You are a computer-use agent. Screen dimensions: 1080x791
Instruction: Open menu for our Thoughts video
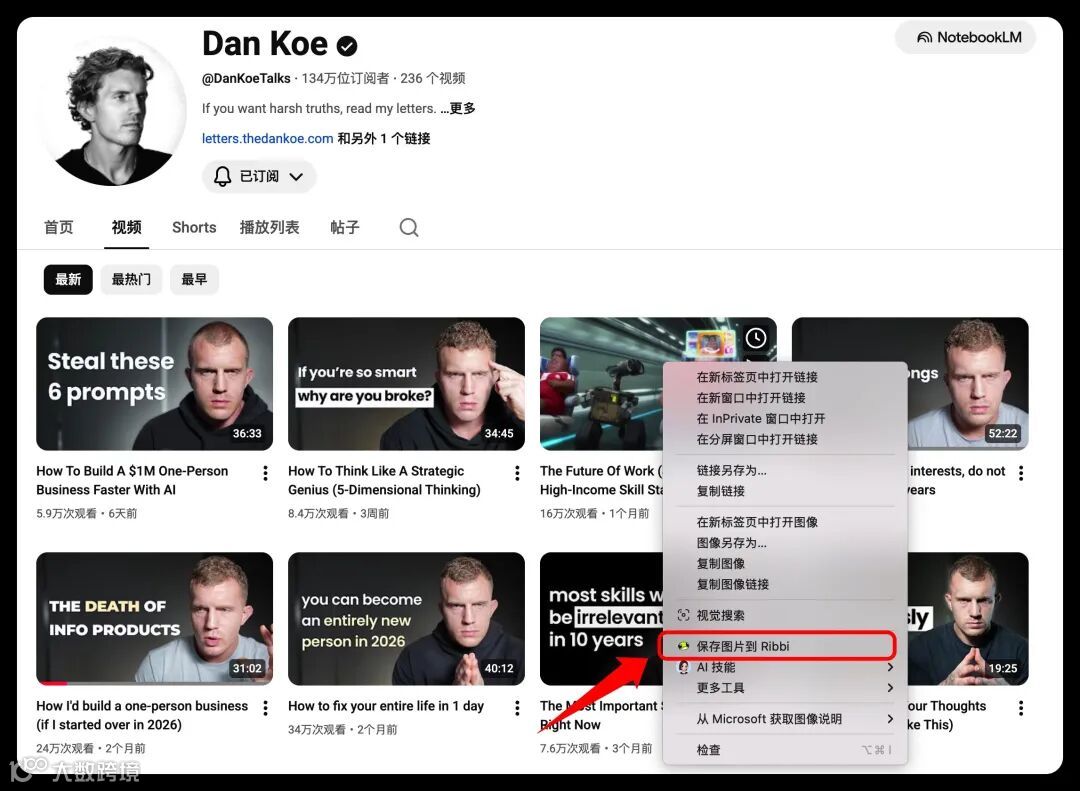click(x=1021, y=708)
